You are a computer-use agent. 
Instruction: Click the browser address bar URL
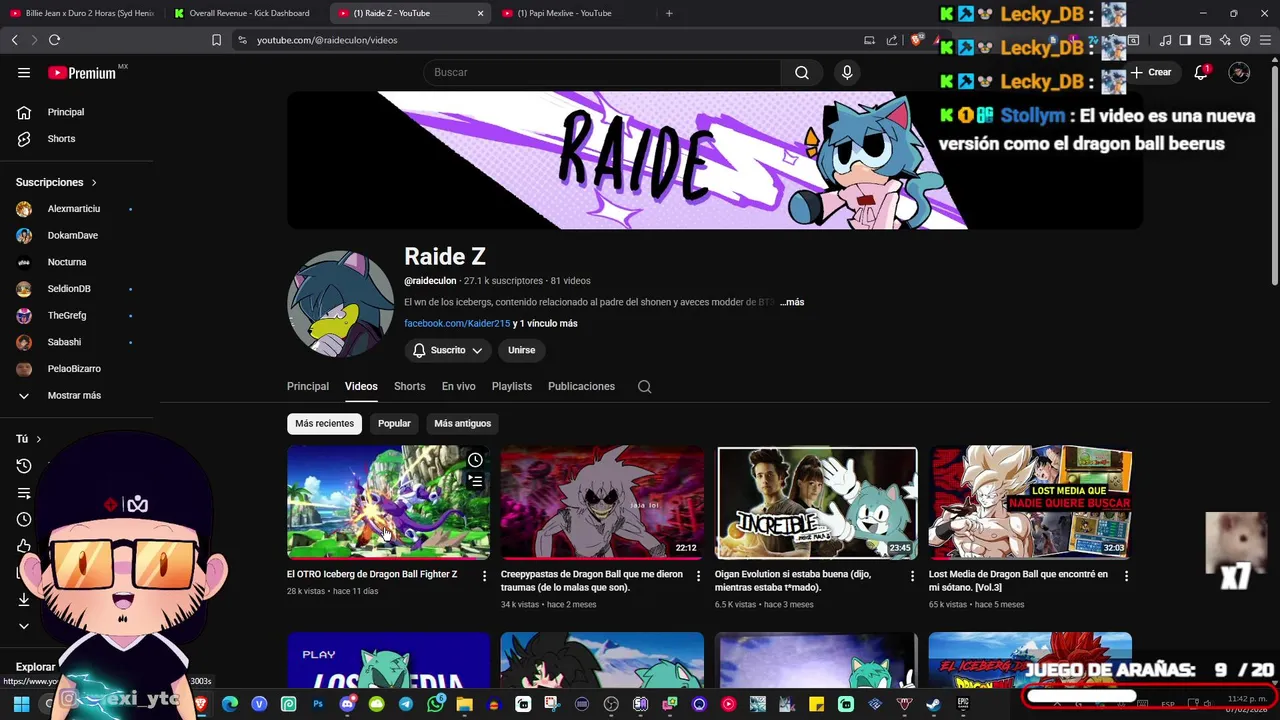pyautogui.click(x=327, y=40)
